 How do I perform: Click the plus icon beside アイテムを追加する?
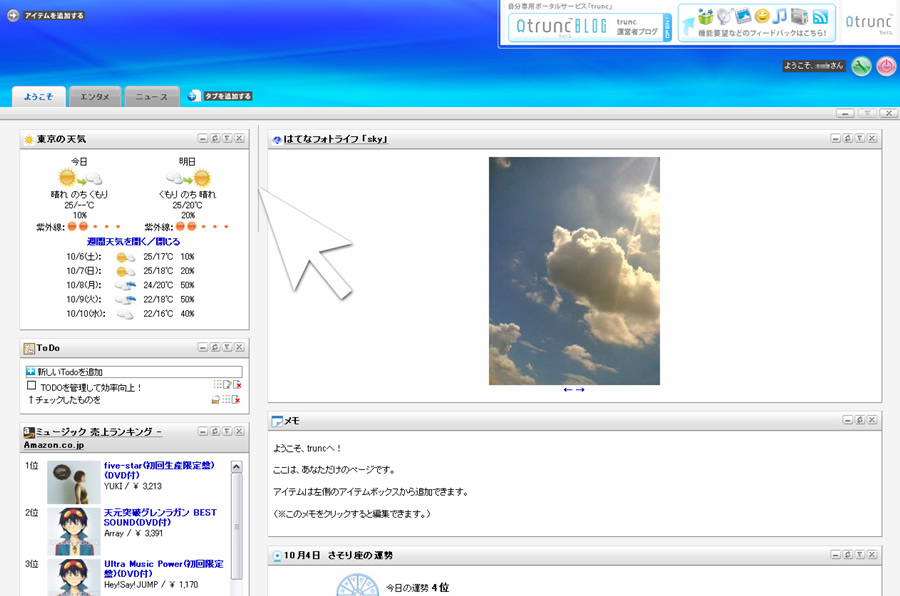(x=13, y=16)
